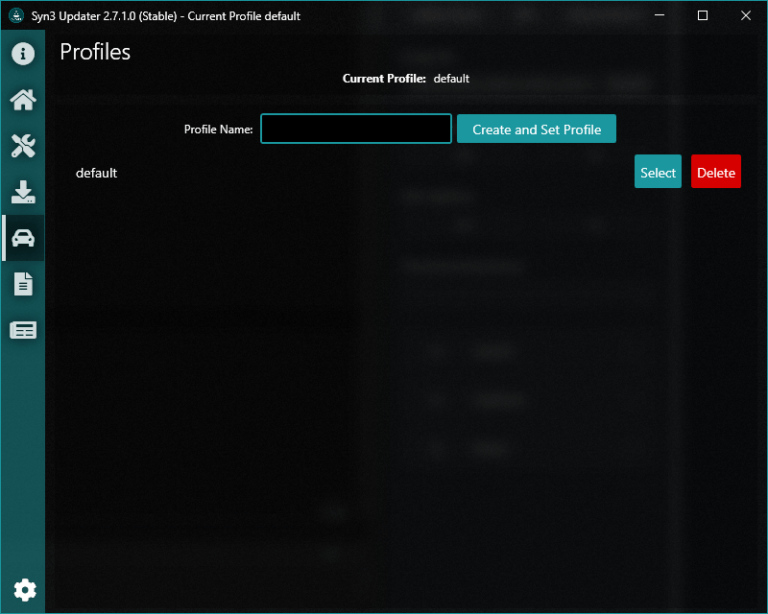Delete the default profile
This screenshot has width=768, height=614.
[716, 171]
